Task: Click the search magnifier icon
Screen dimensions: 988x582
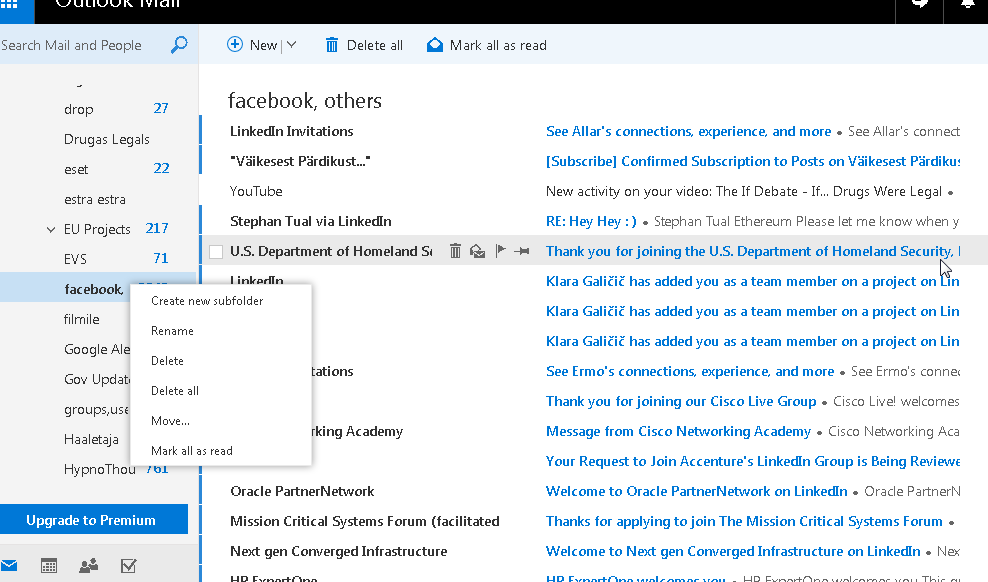Action: 179,45
